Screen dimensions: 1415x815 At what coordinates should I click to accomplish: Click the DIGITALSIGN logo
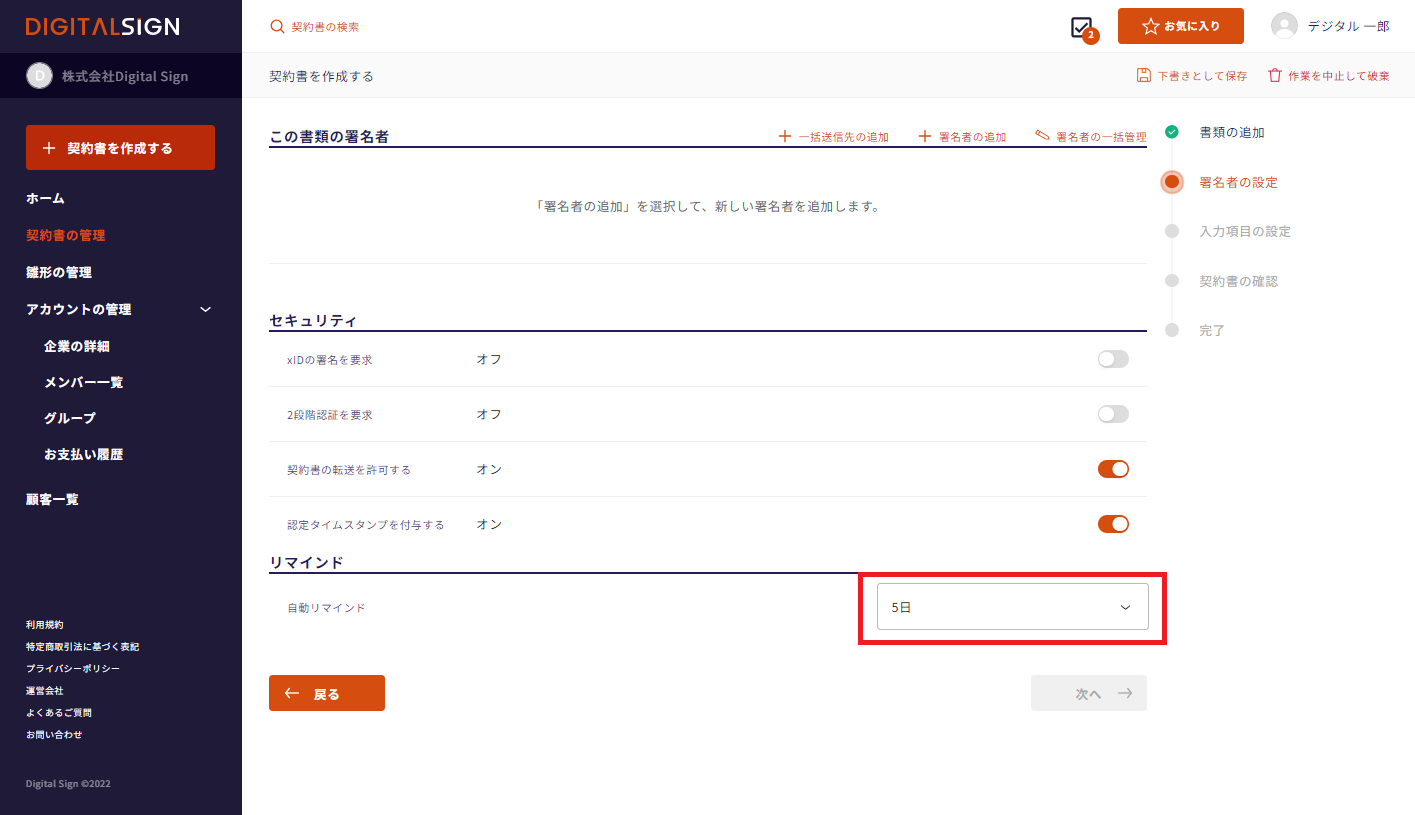pos(102,27)
